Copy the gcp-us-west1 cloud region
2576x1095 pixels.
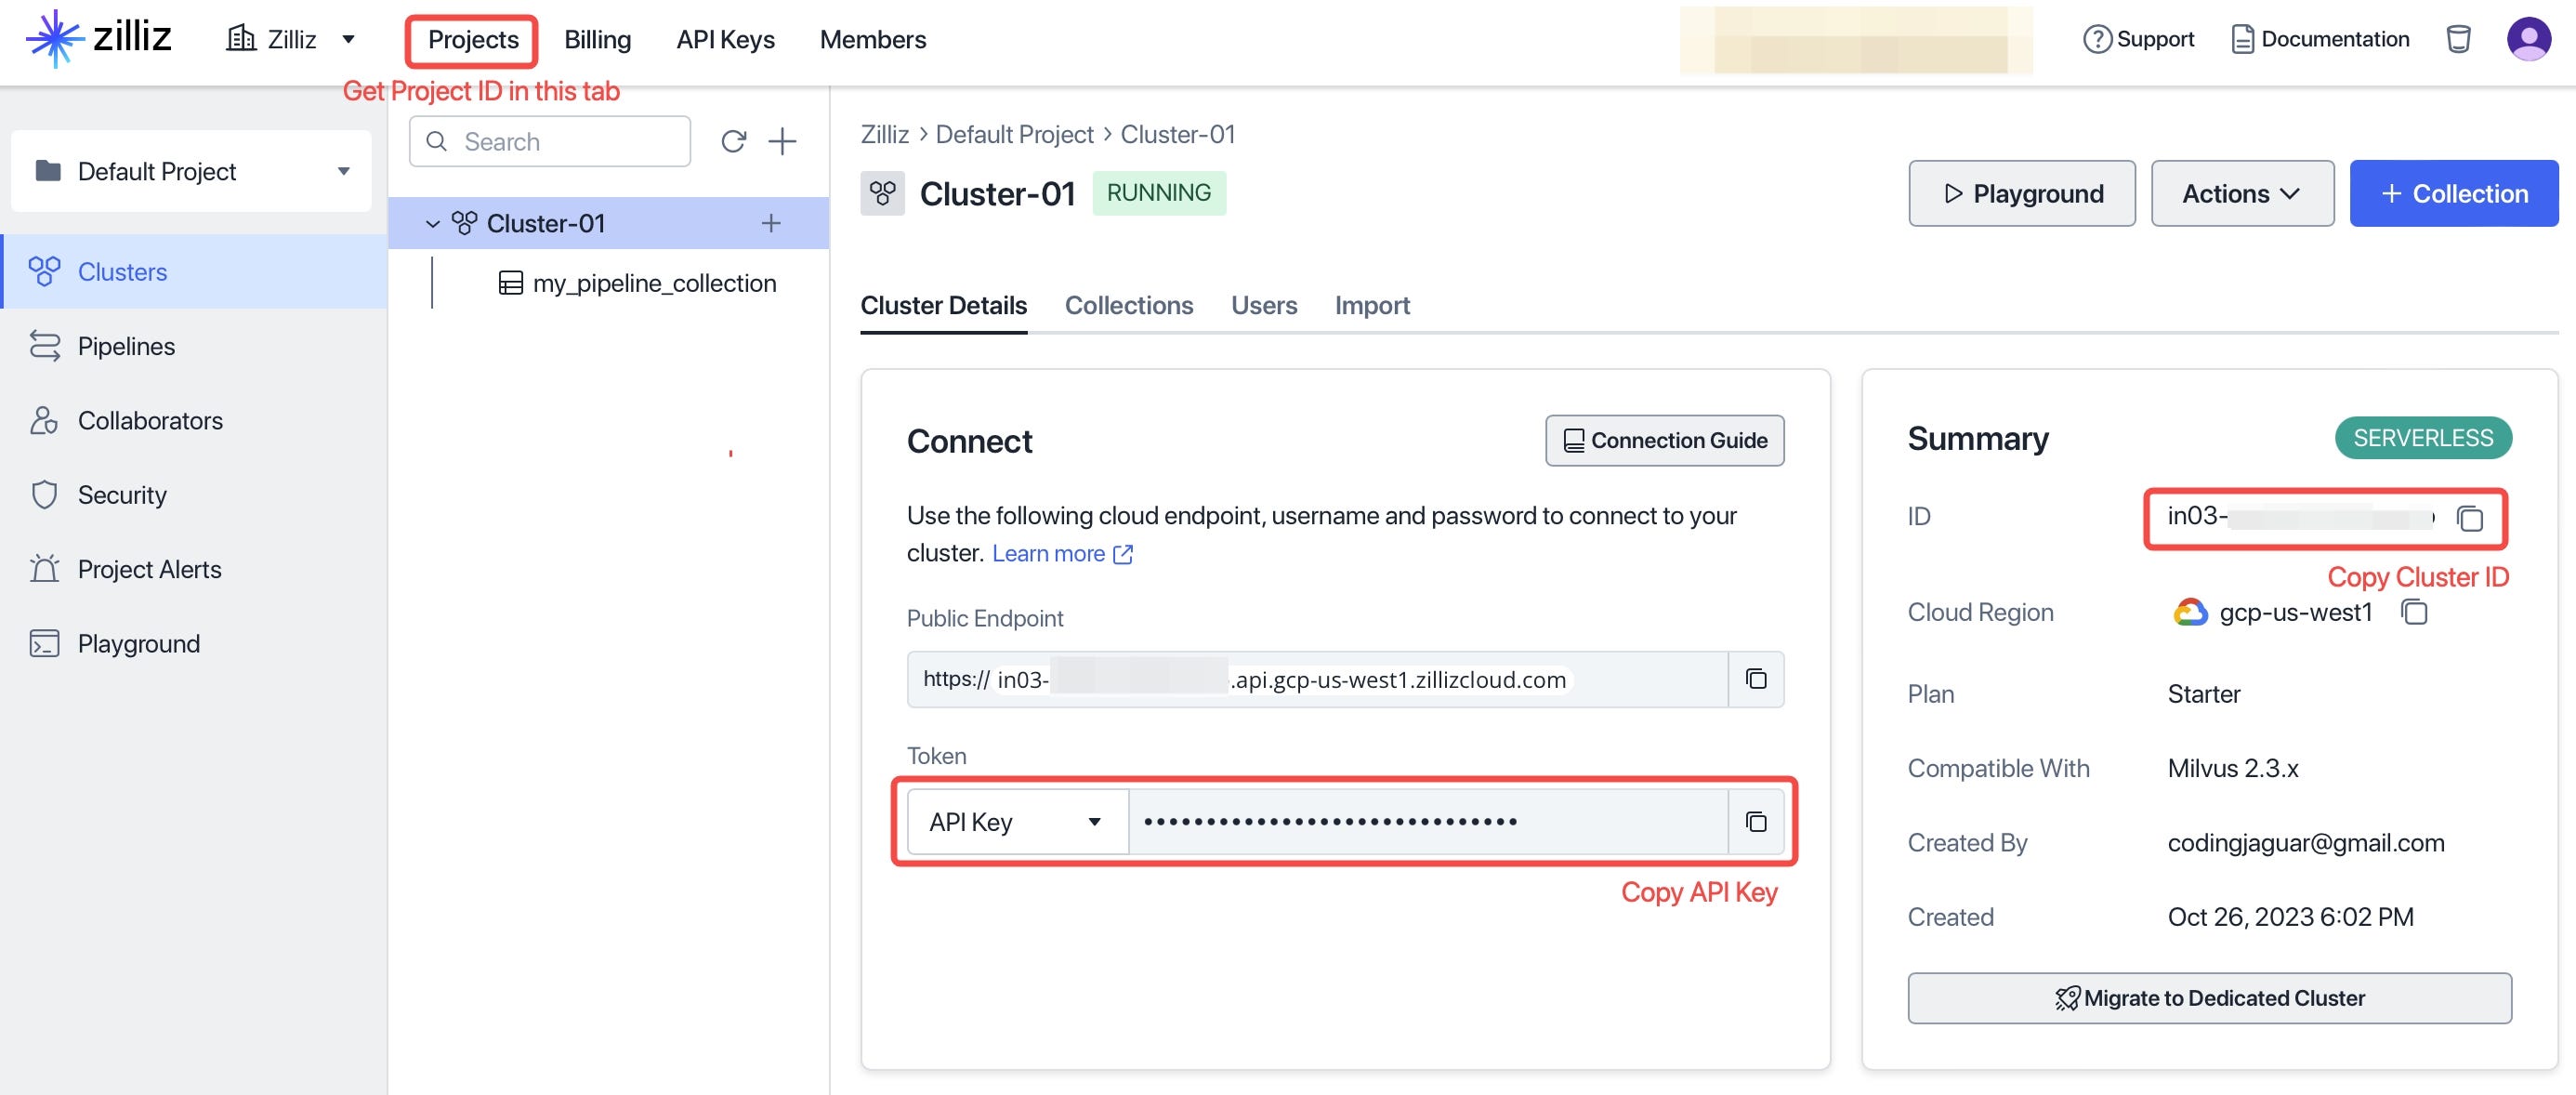point(2414,612)
